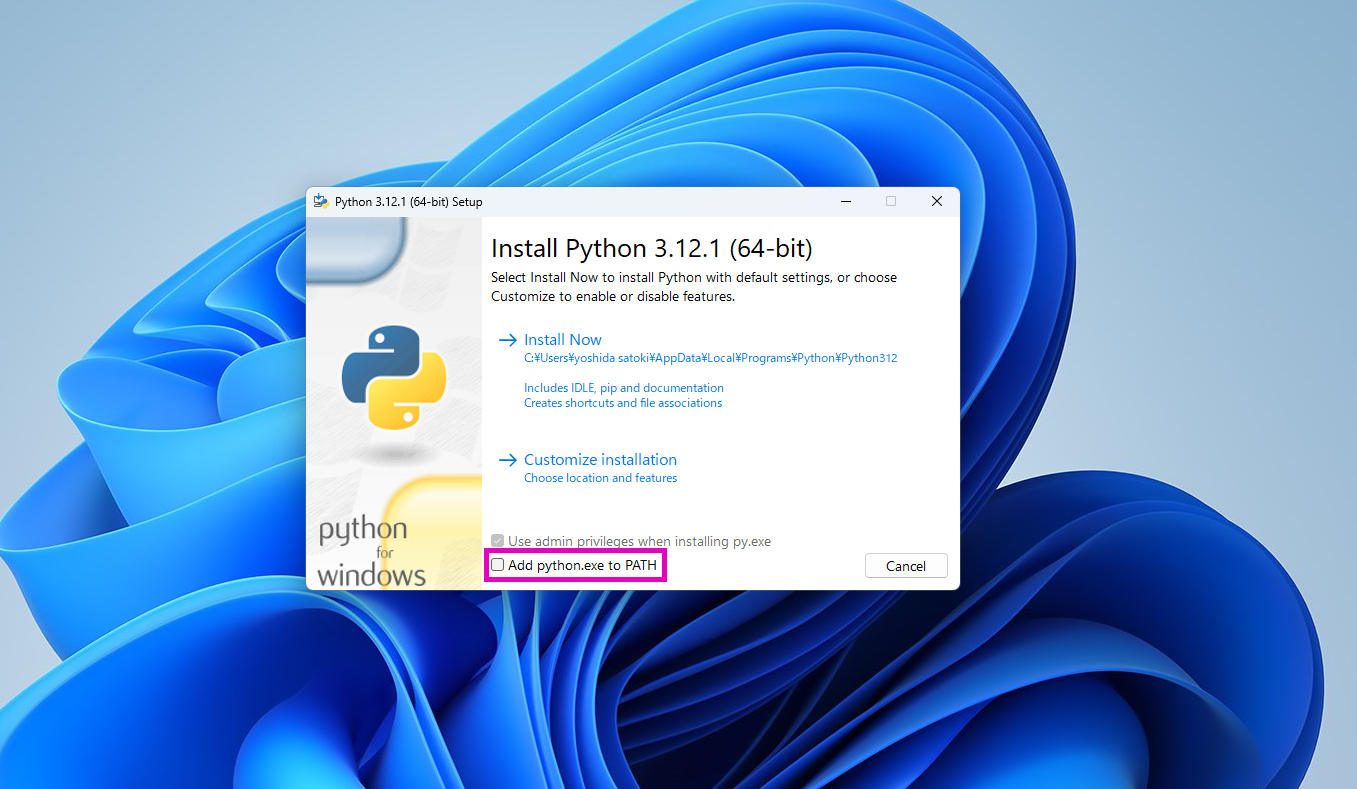Click "Includes IDLE, pip and documentation" line
The height and width of the screenshot is (789, 1357).
coord(623,388)
